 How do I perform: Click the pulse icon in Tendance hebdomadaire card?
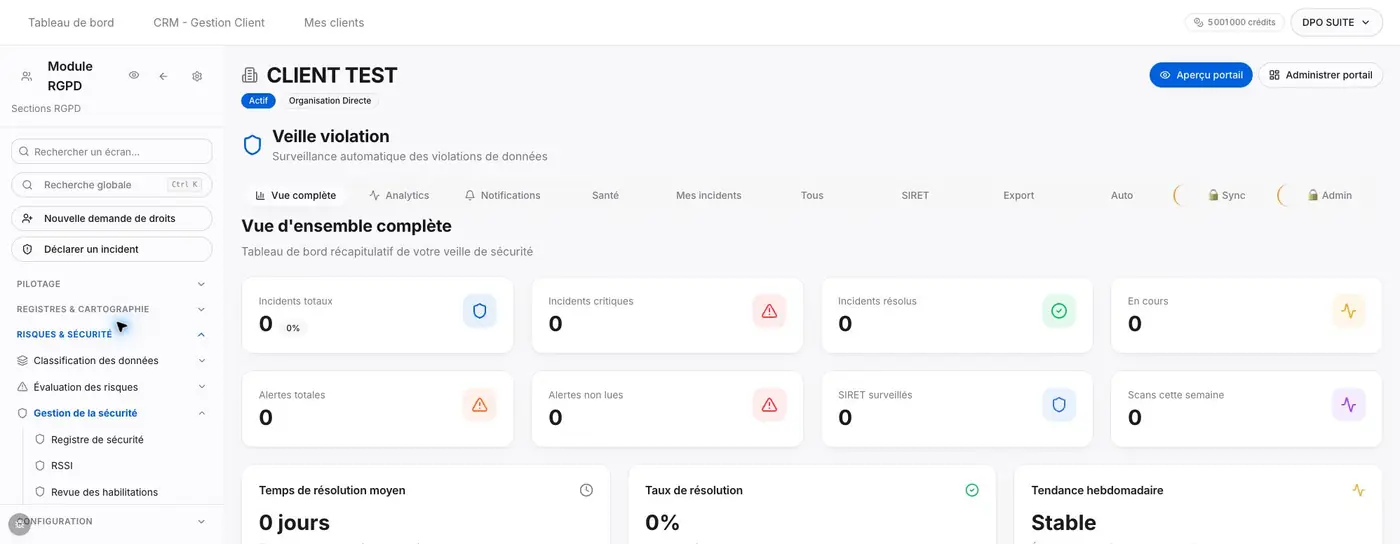(1358, 490)
